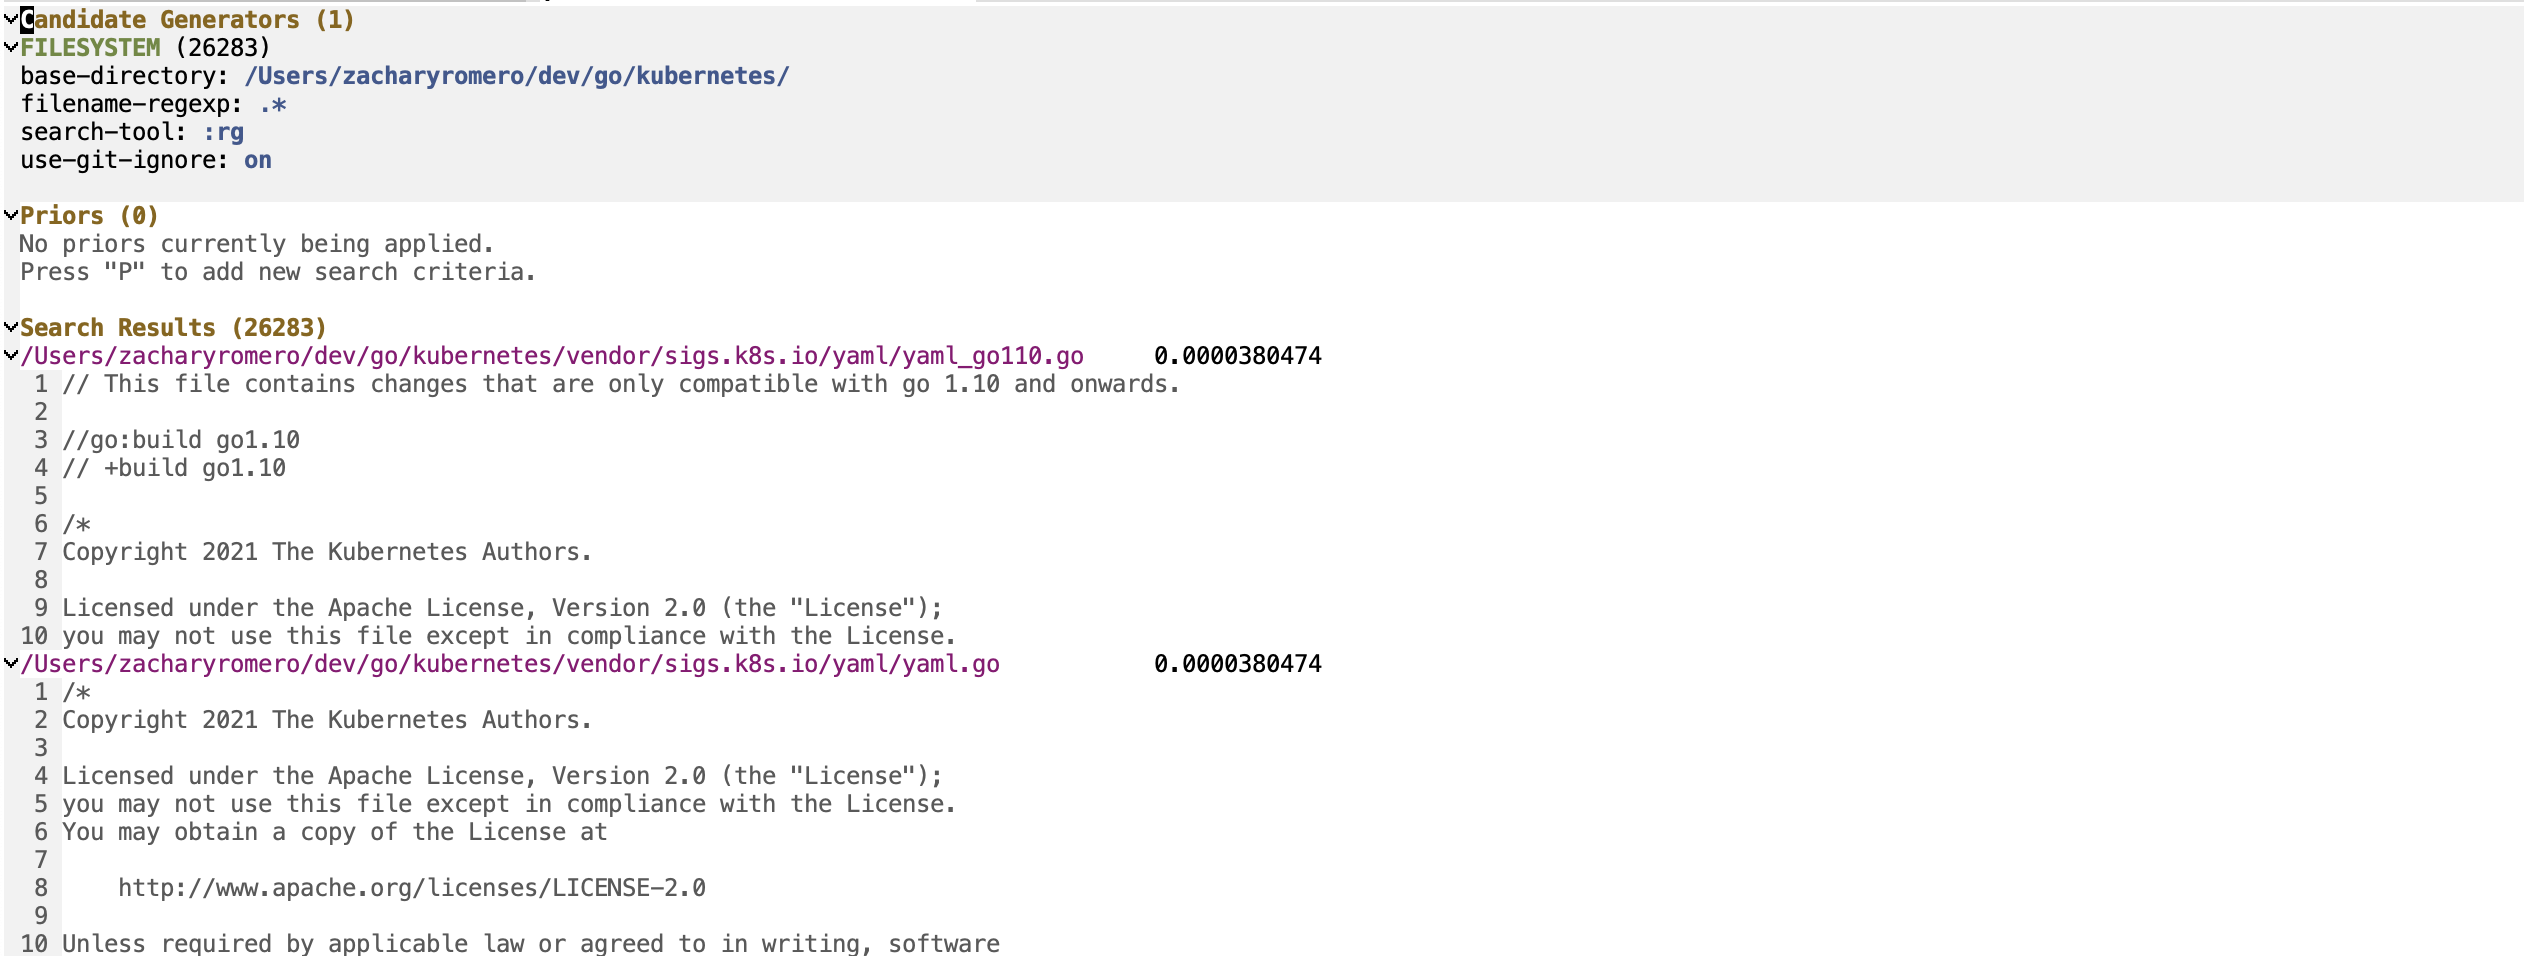This screenshot has height=956, width=2524.
Task: Collapse the Priors section
Action: 11,213
